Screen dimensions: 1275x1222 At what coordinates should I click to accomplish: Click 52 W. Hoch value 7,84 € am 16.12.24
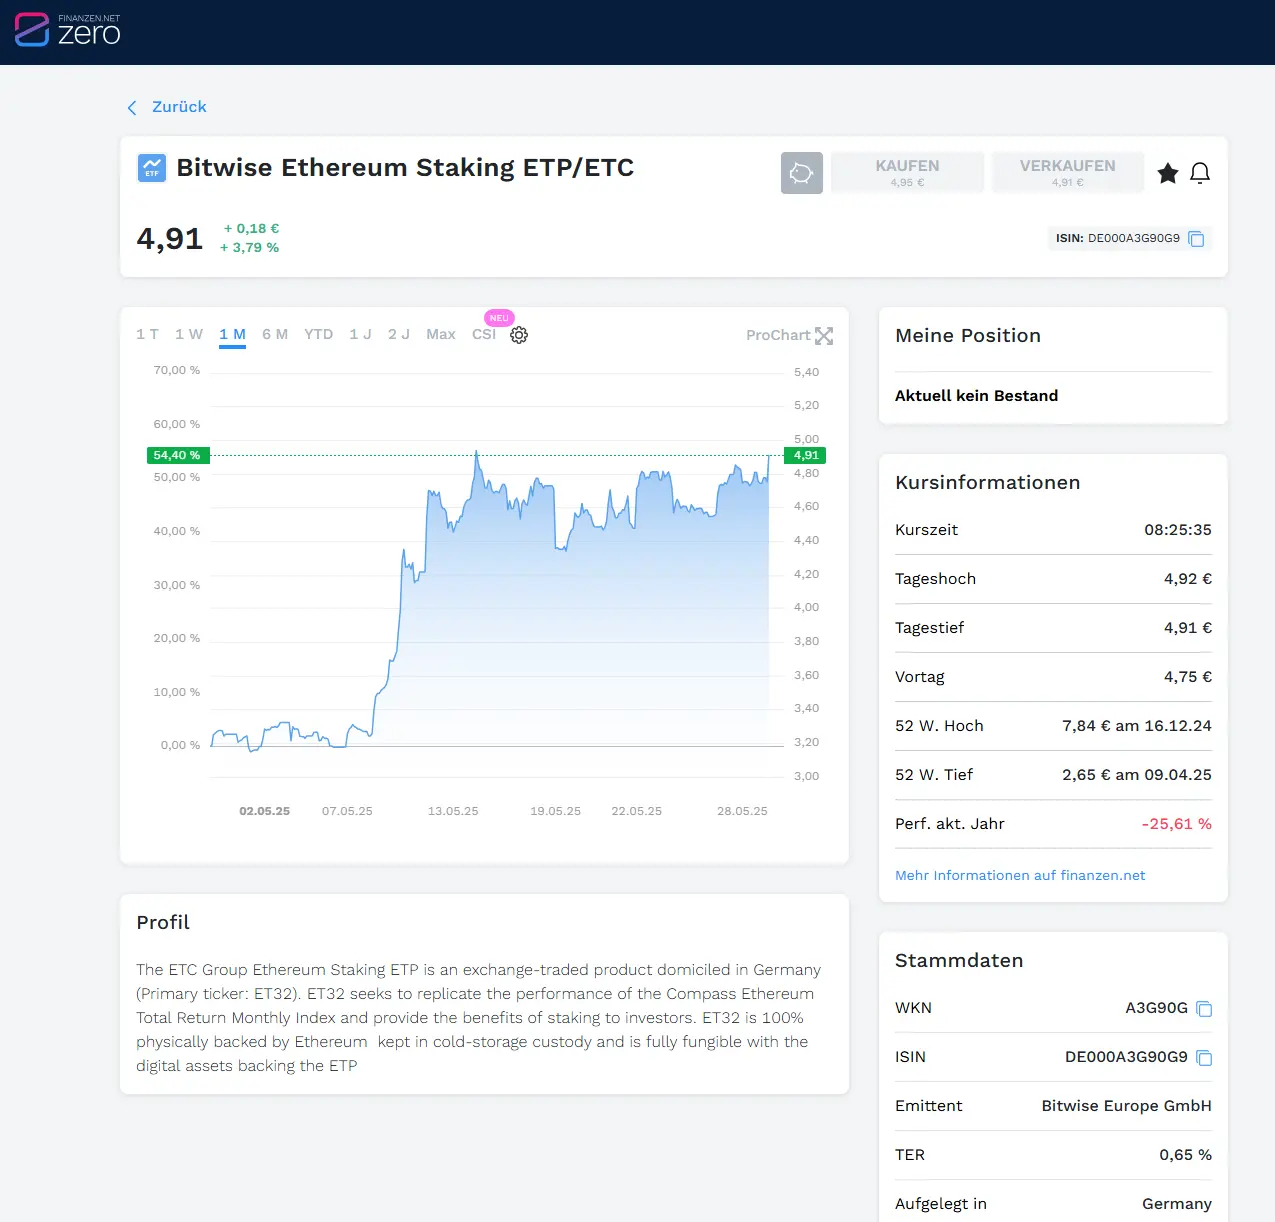pos(1137,726)
